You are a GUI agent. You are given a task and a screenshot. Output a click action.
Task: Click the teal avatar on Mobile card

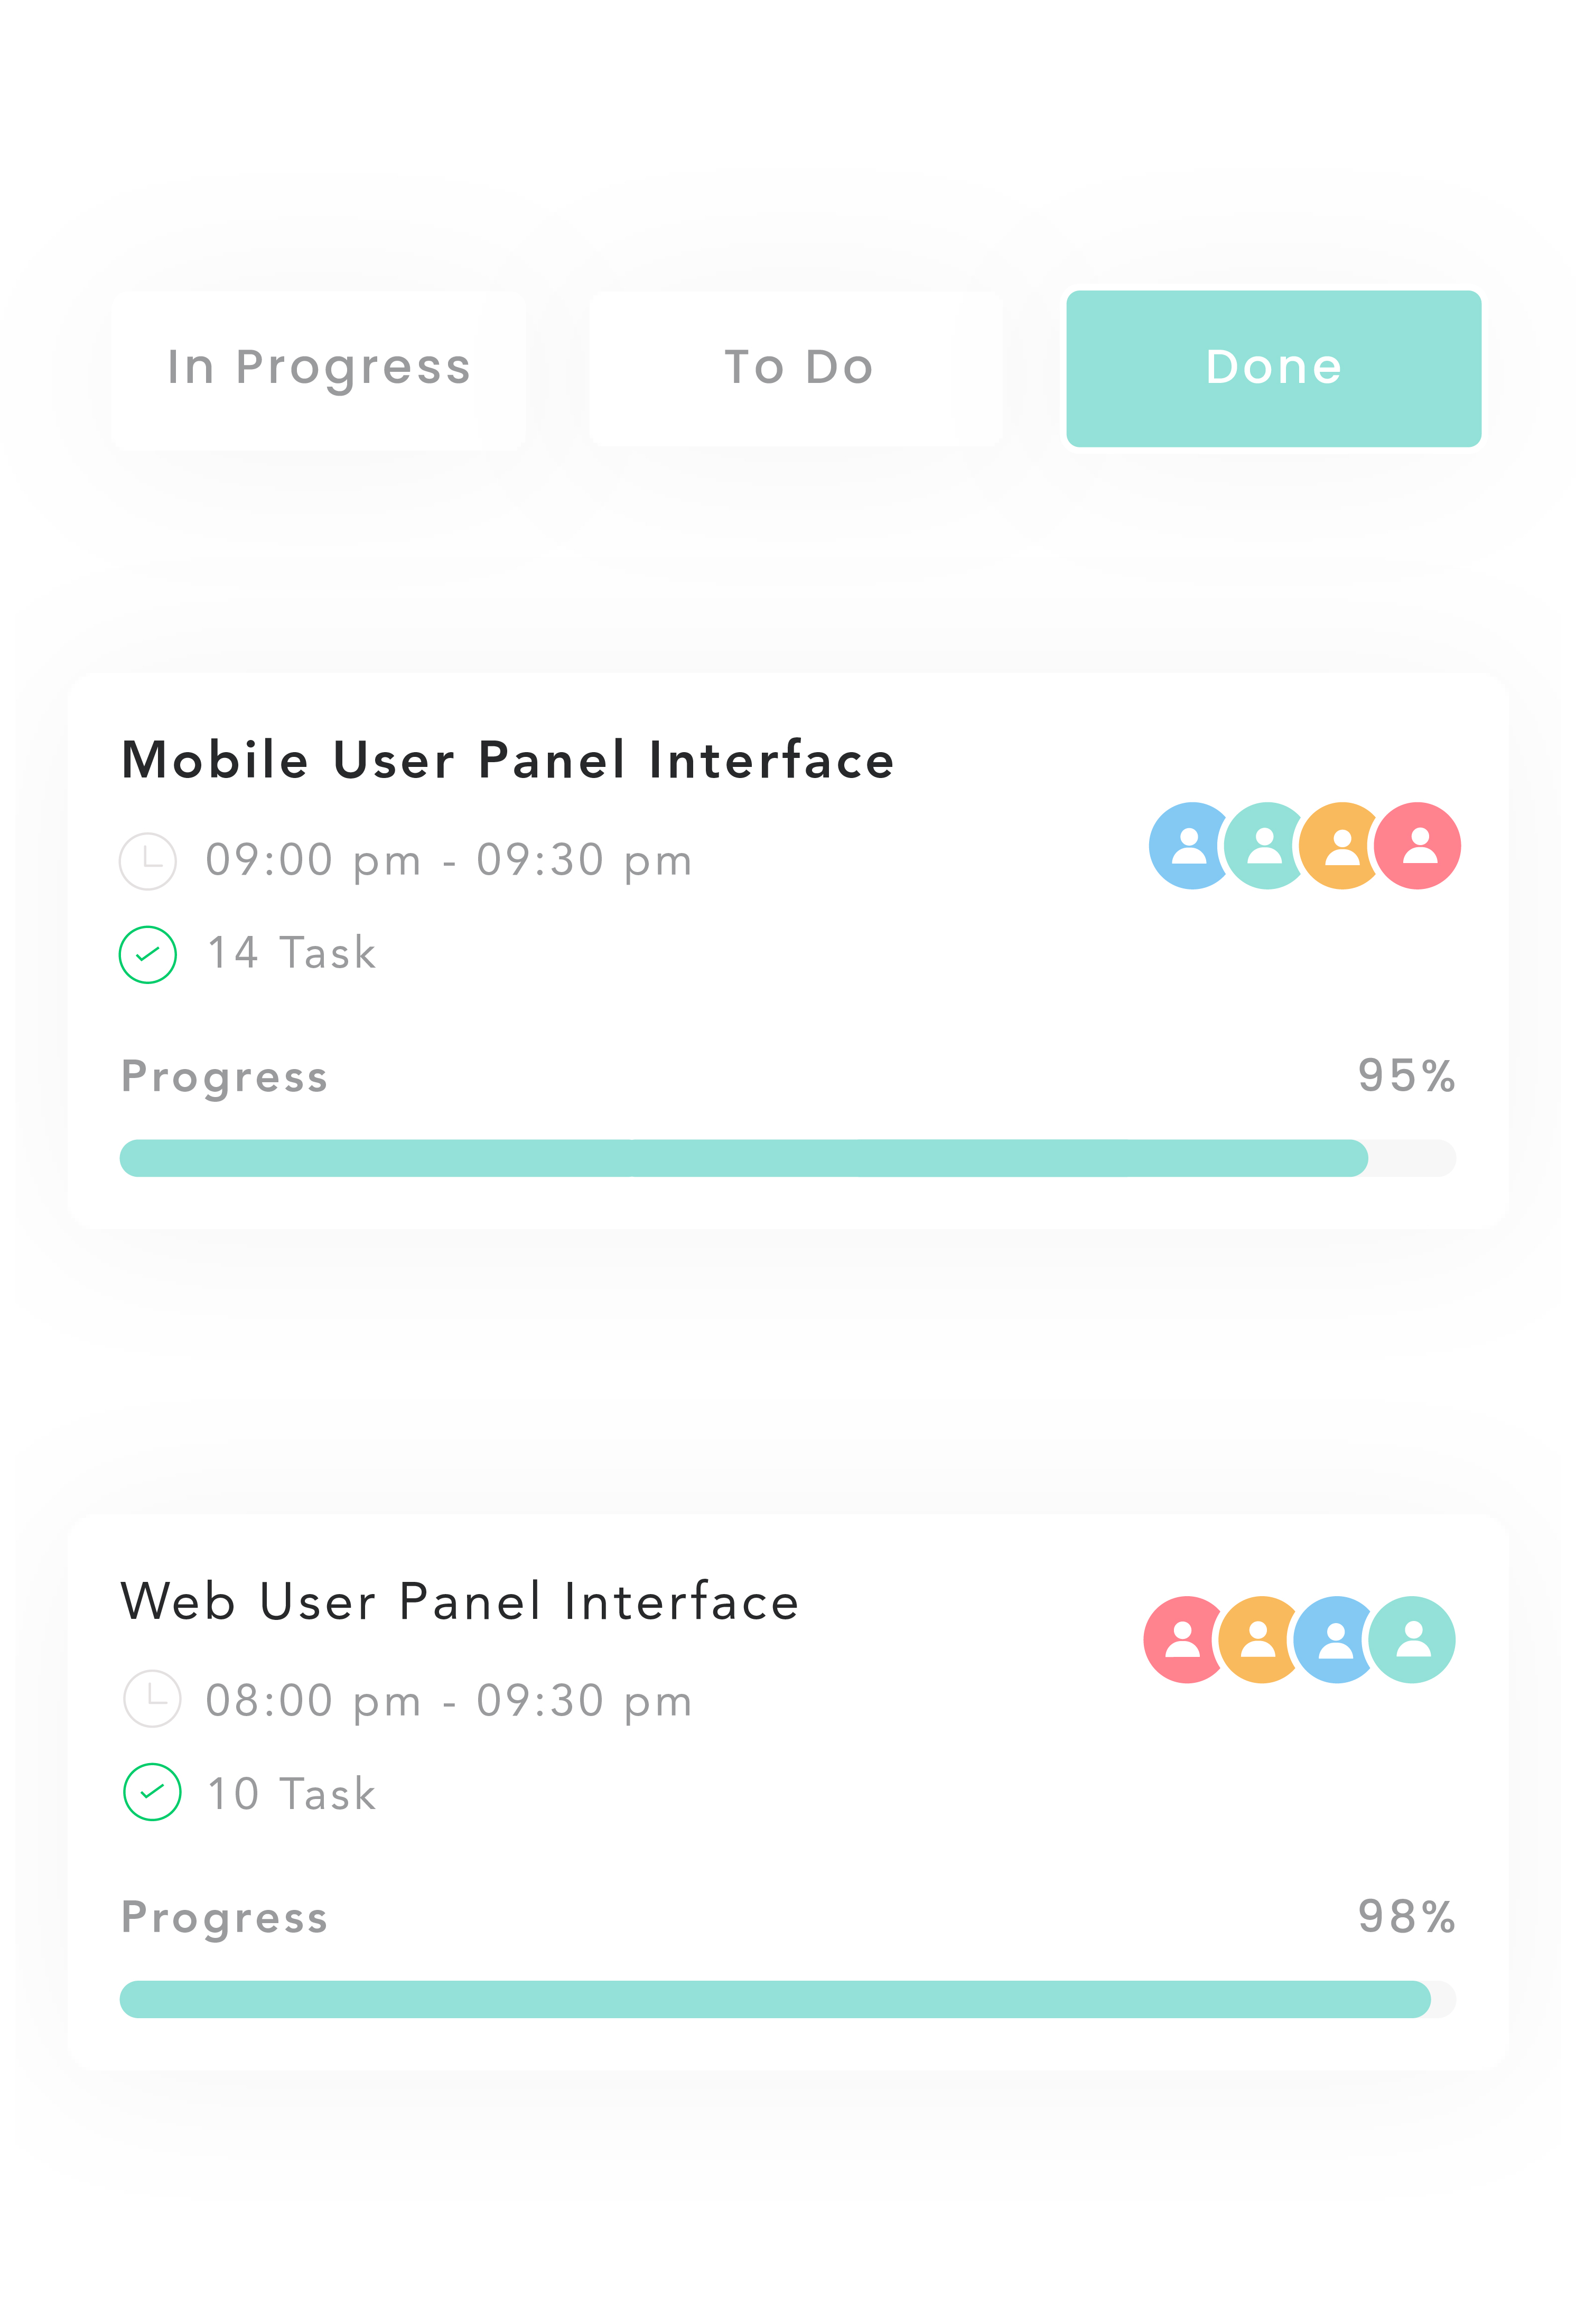click(x=1264, y=846)
